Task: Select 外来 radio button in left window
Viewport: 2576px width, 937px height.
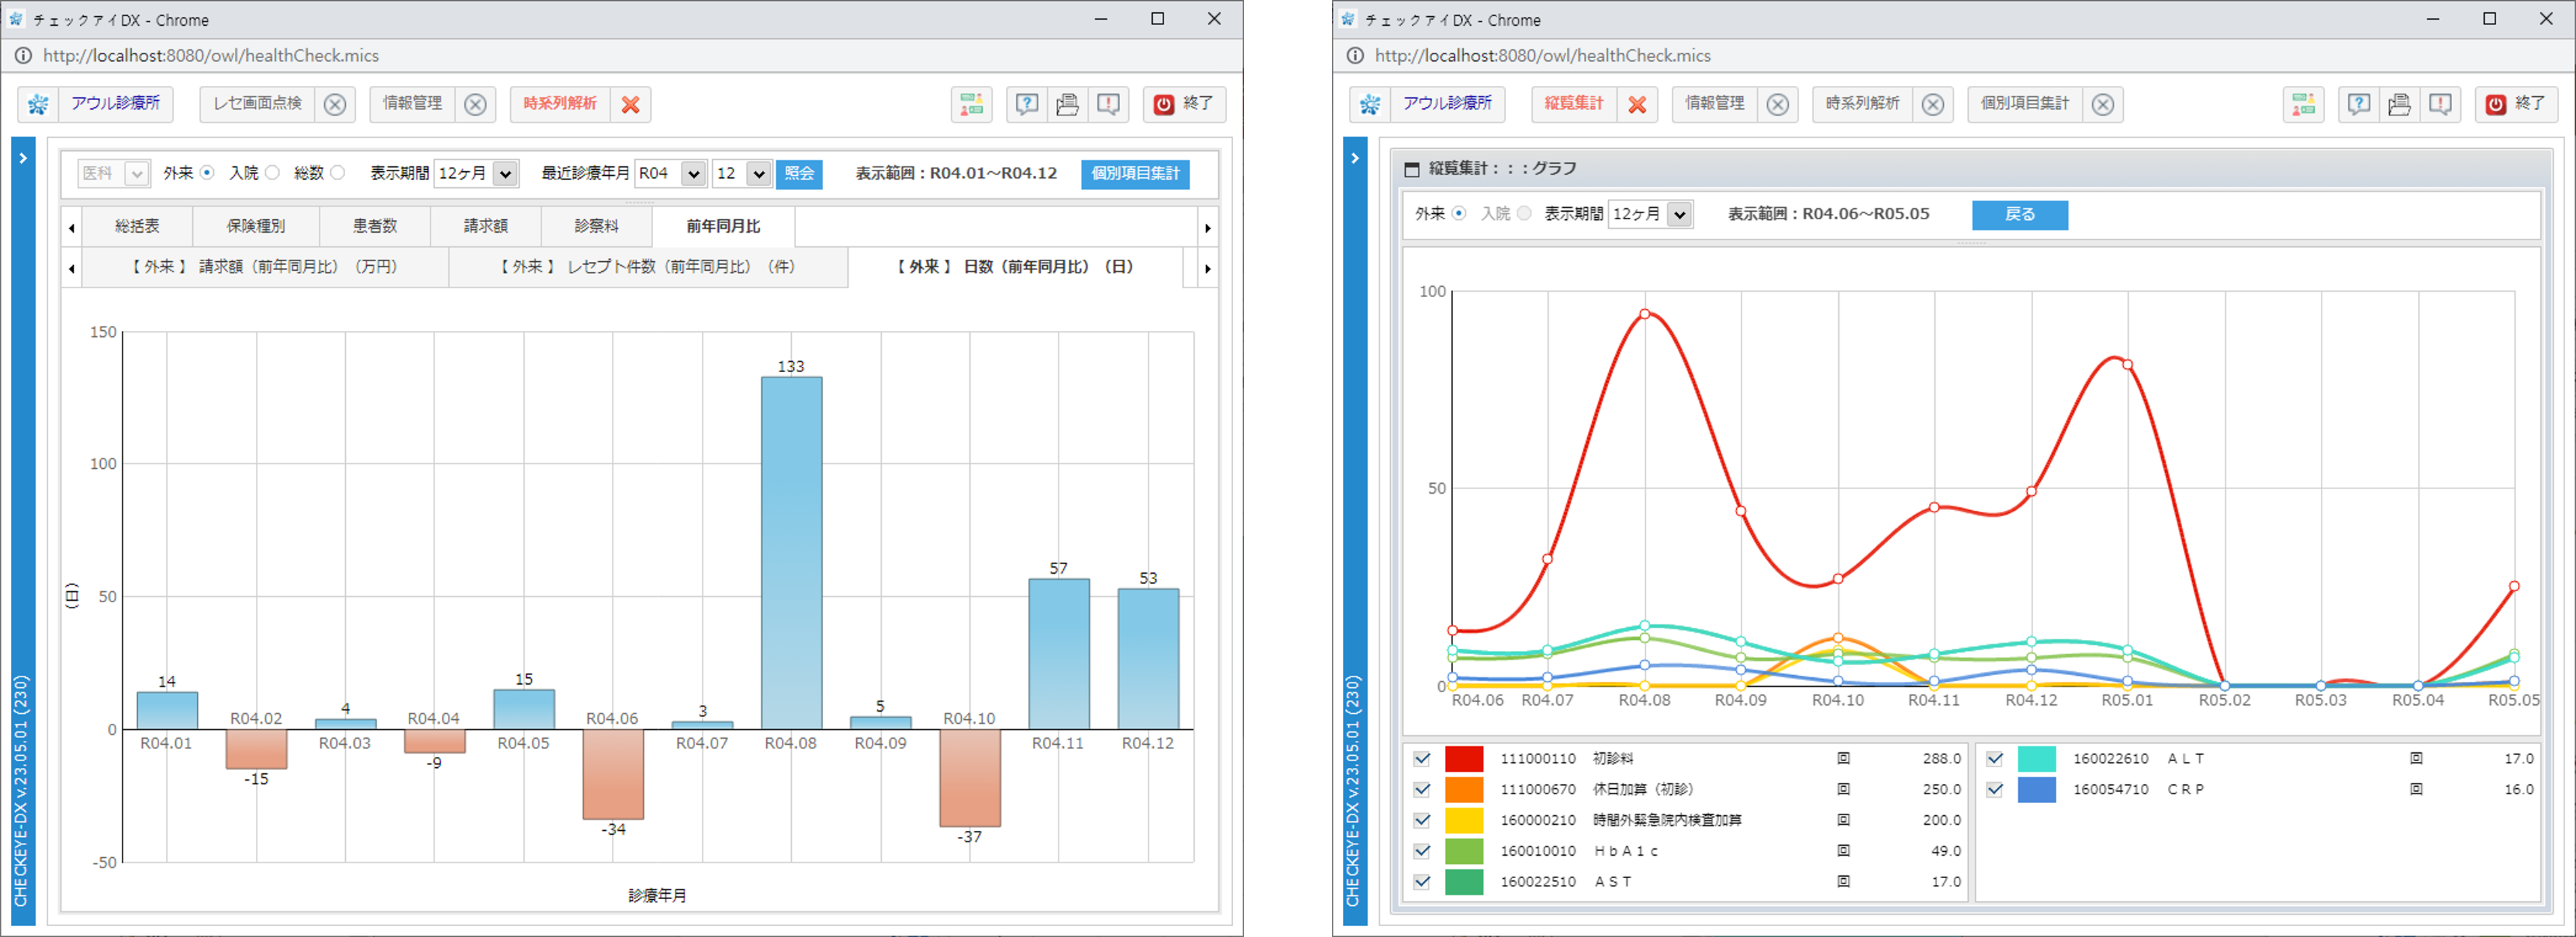Action: (x=207, y=173)
